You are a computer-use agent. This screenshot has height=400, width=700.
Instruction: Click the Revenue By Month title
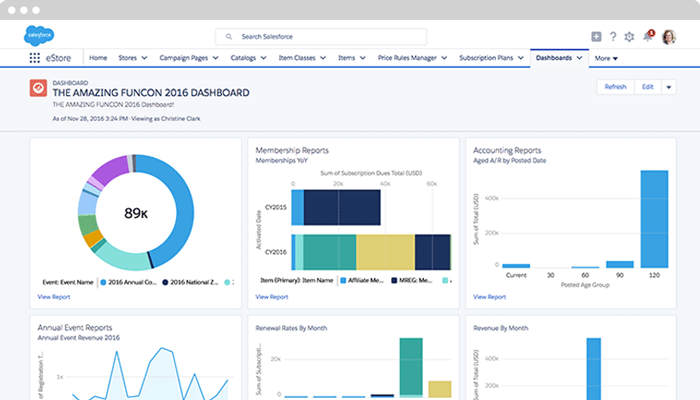pos(500,328)
